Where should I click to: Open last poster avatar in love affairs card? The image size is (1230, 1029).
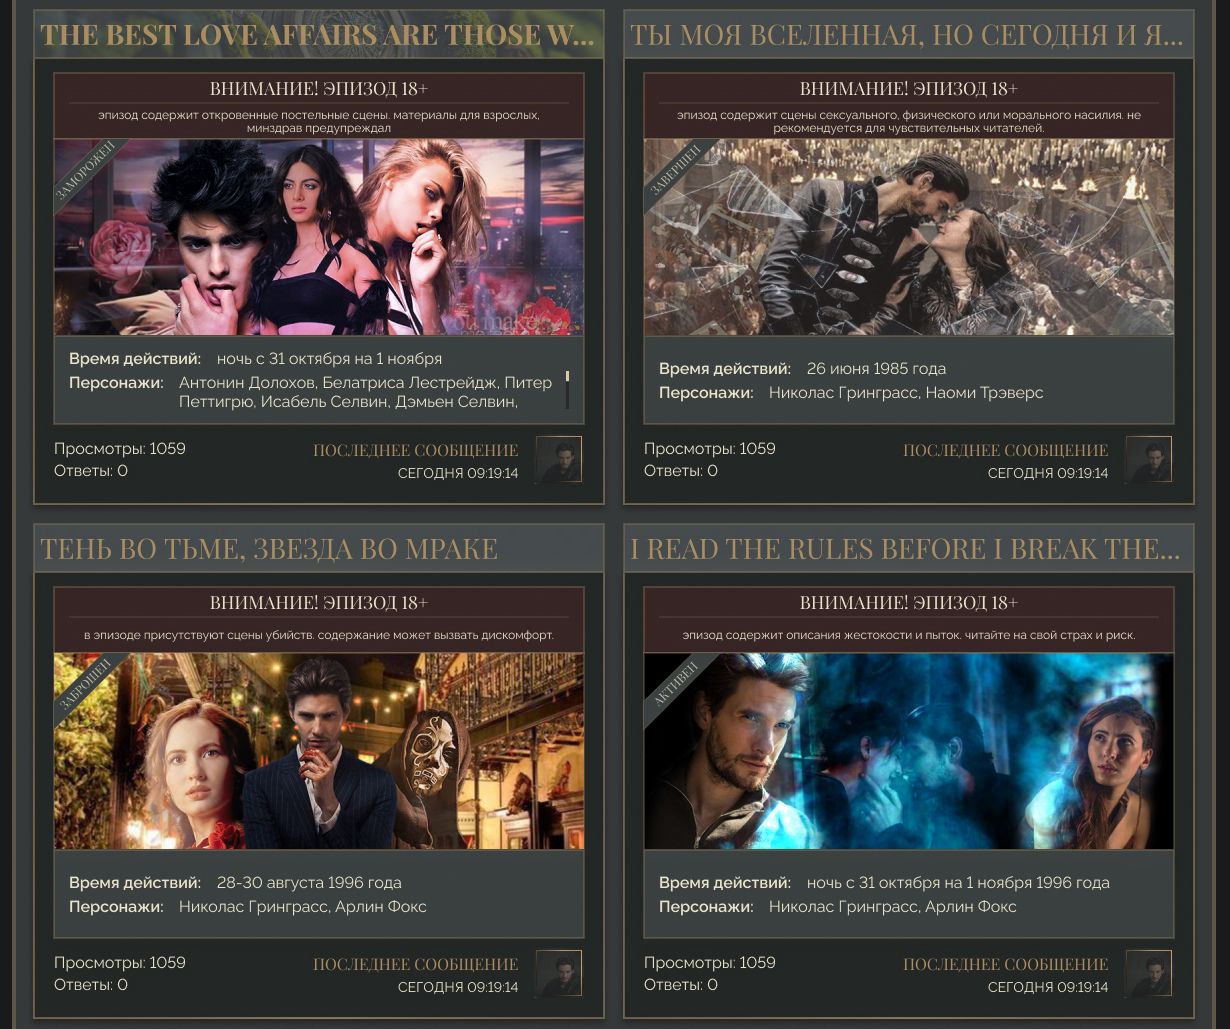tap(559, 460)
